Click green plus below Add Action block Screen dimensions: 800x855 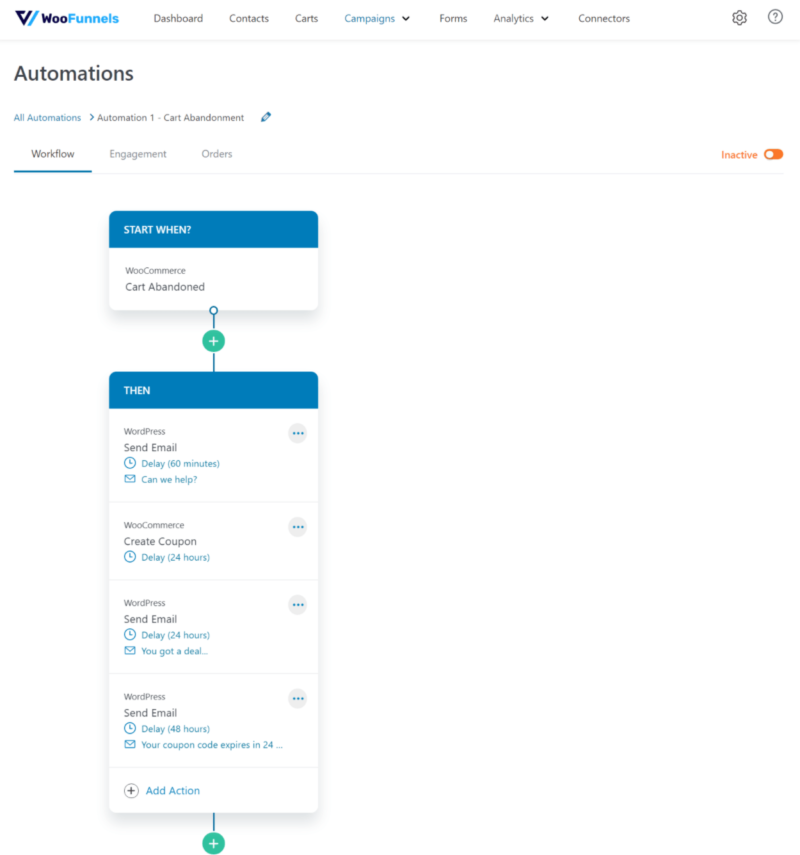[x=213, y=843]
